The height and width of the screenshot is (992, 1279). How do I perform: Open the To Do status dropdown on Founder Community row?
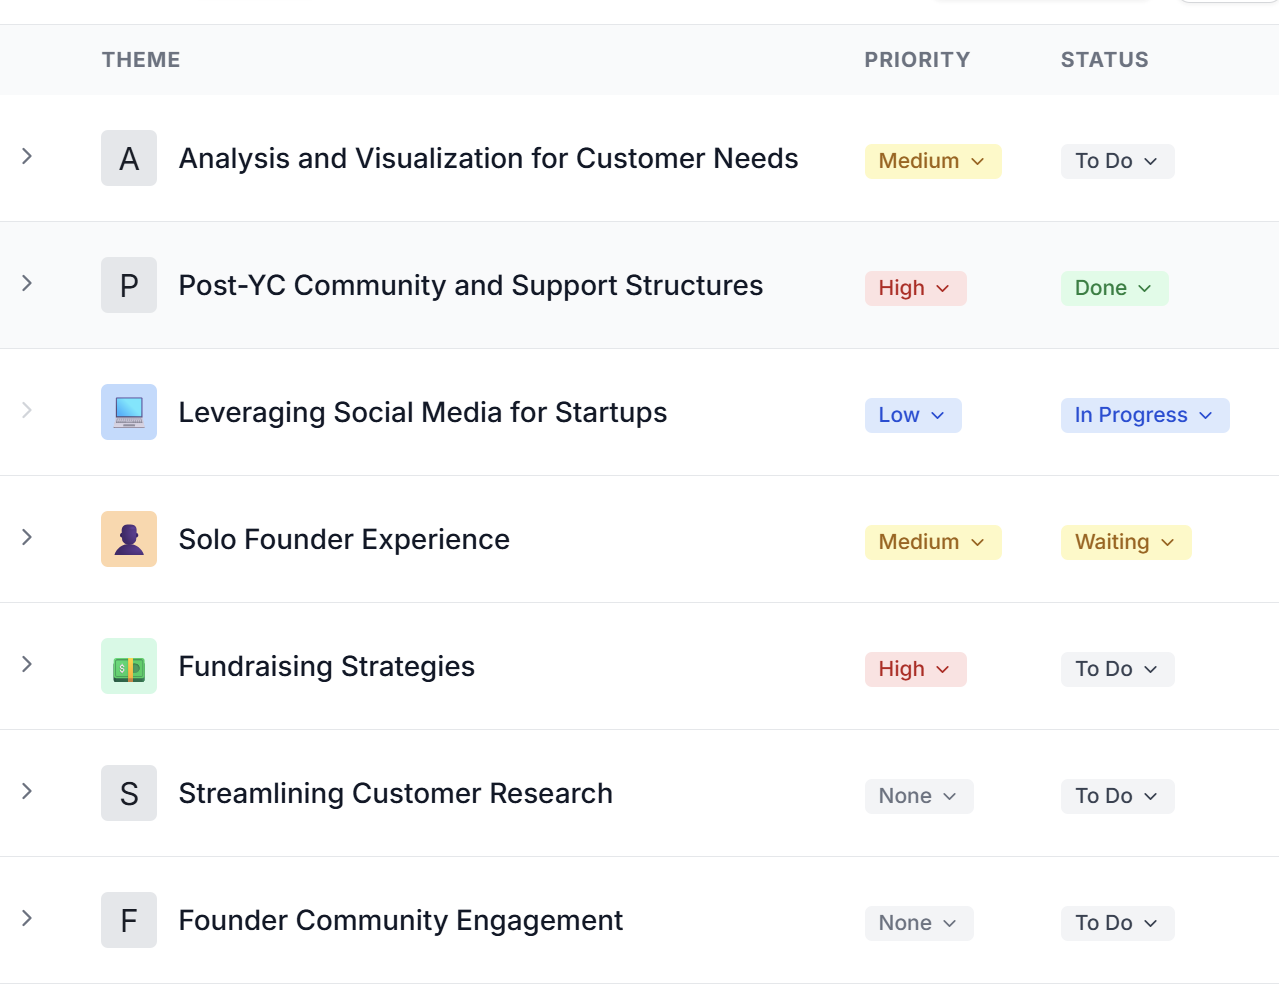[1116, 923]
